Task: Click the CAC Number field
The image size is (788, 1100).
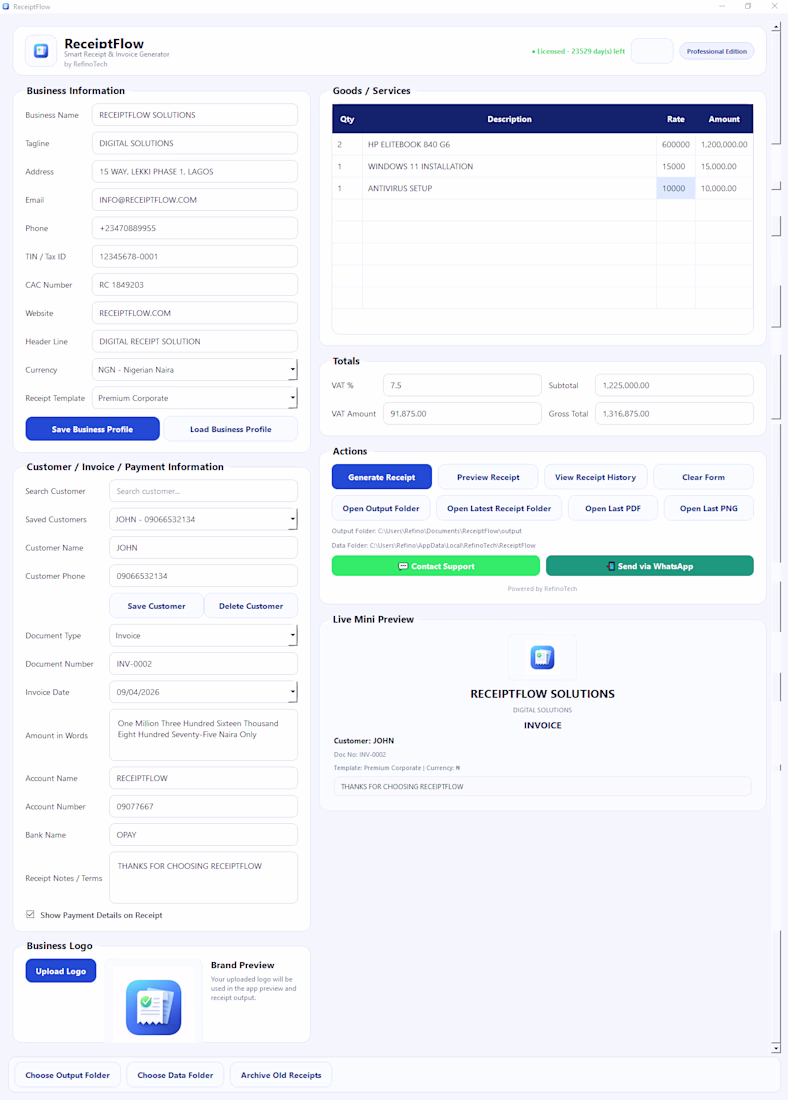Action: (194, 285)
